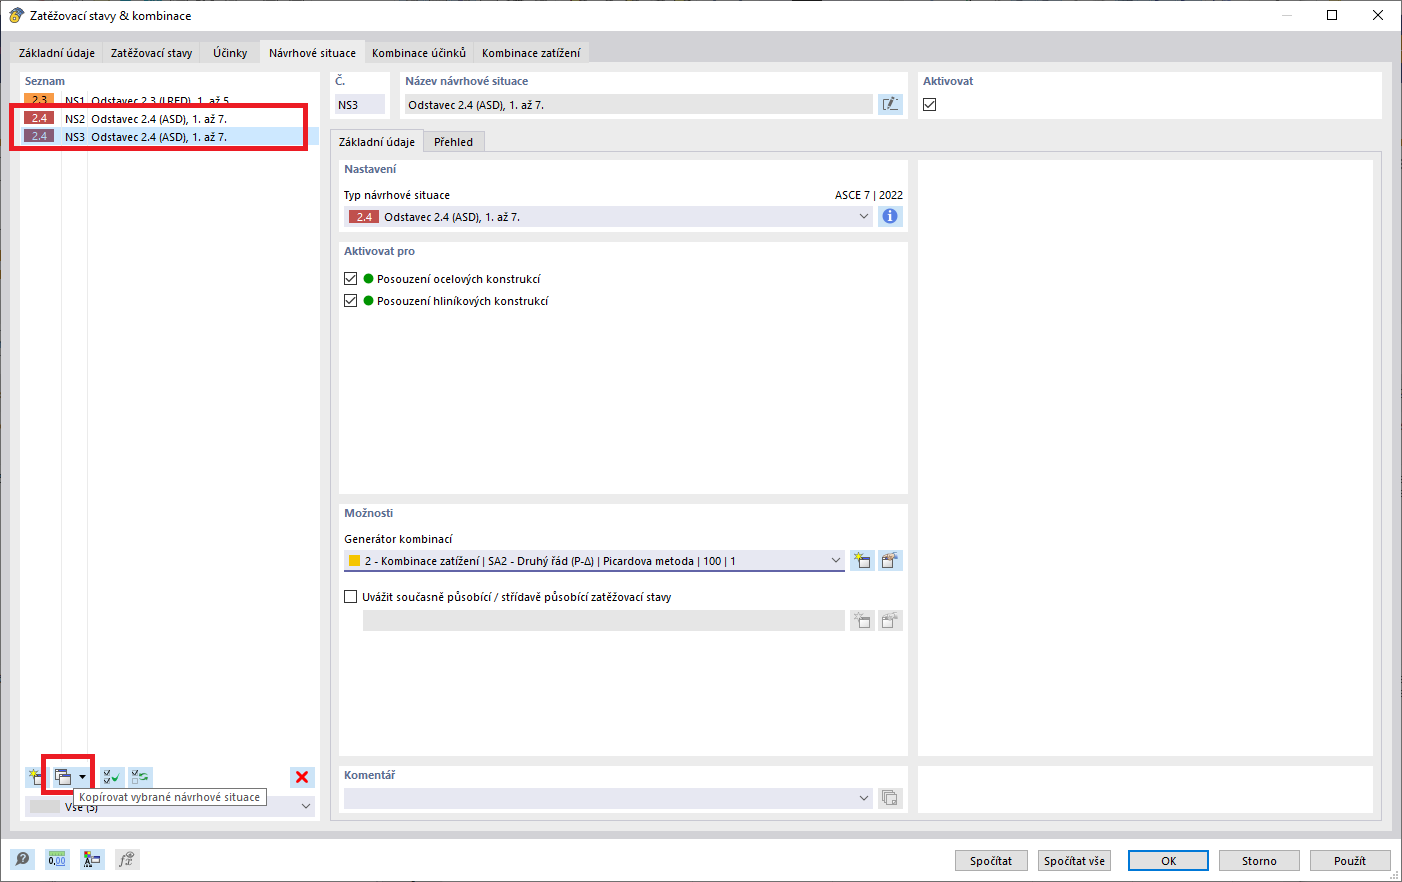Image resolution: width=1402 pixels, height=882 pixels.
Task: Invert selection of design situations
Action: click(x=140, y=777)
